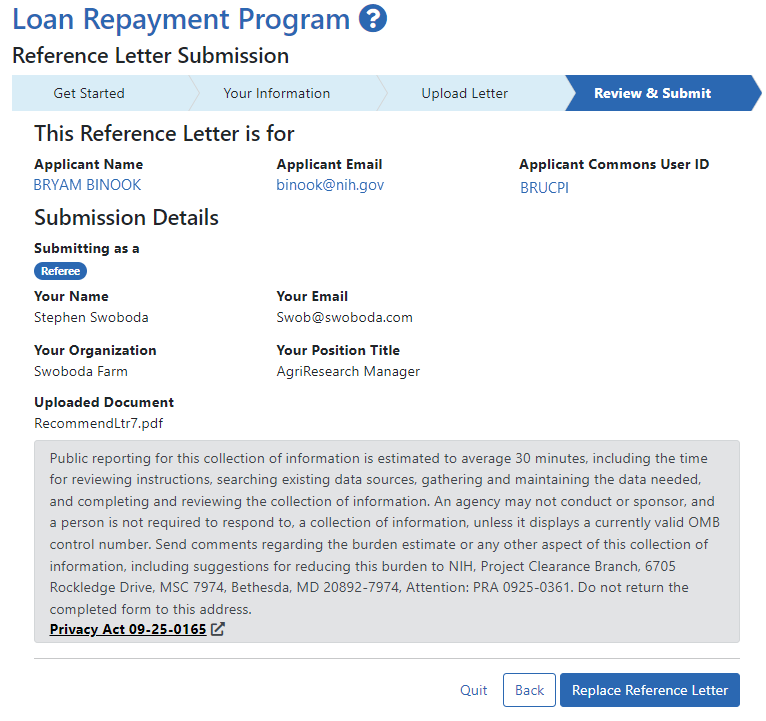
Task: Click the Applicant Email label
Action: [329, 164]
